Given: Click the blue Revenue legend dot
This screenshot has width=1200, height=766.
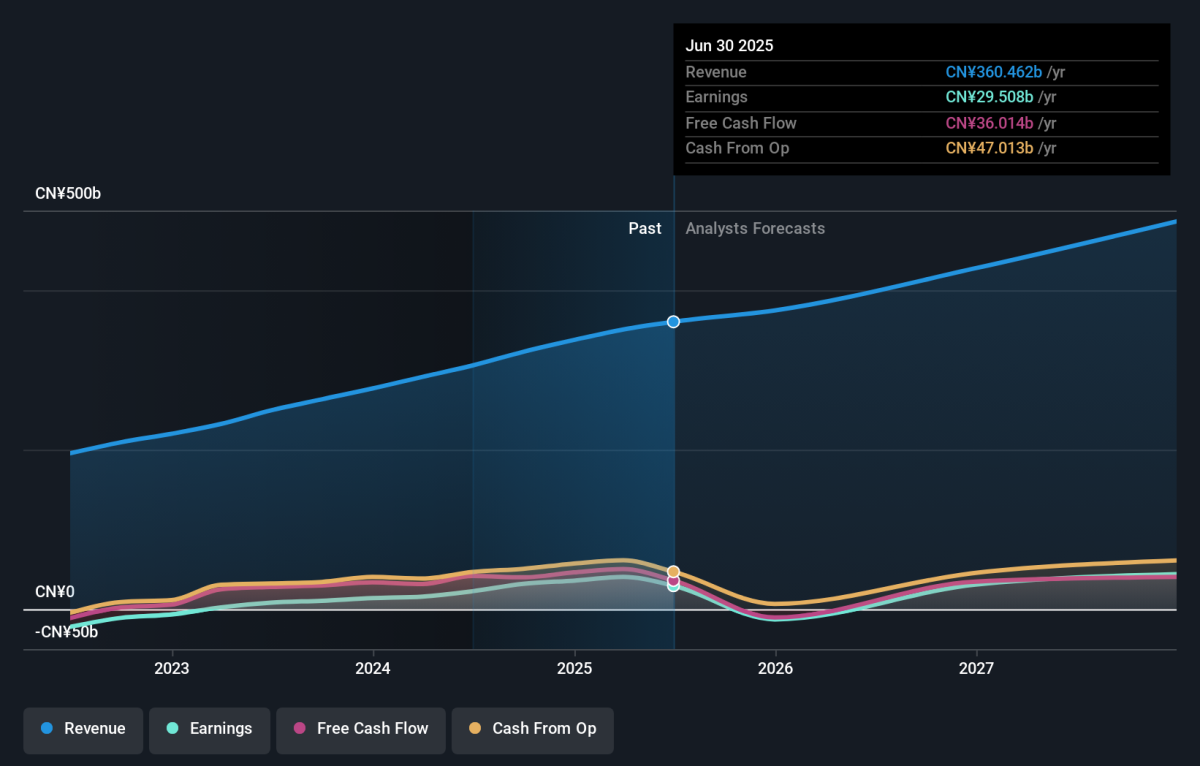Looking at the screenshot, I should [x=47, y=729].
